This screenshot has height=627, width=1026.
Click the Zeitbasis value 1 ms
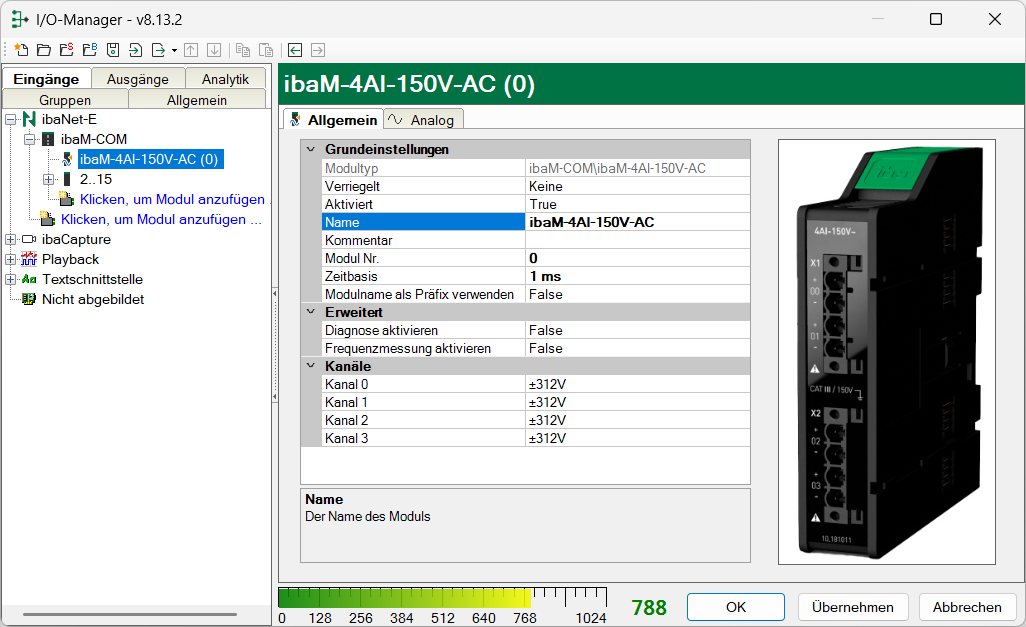637,276
